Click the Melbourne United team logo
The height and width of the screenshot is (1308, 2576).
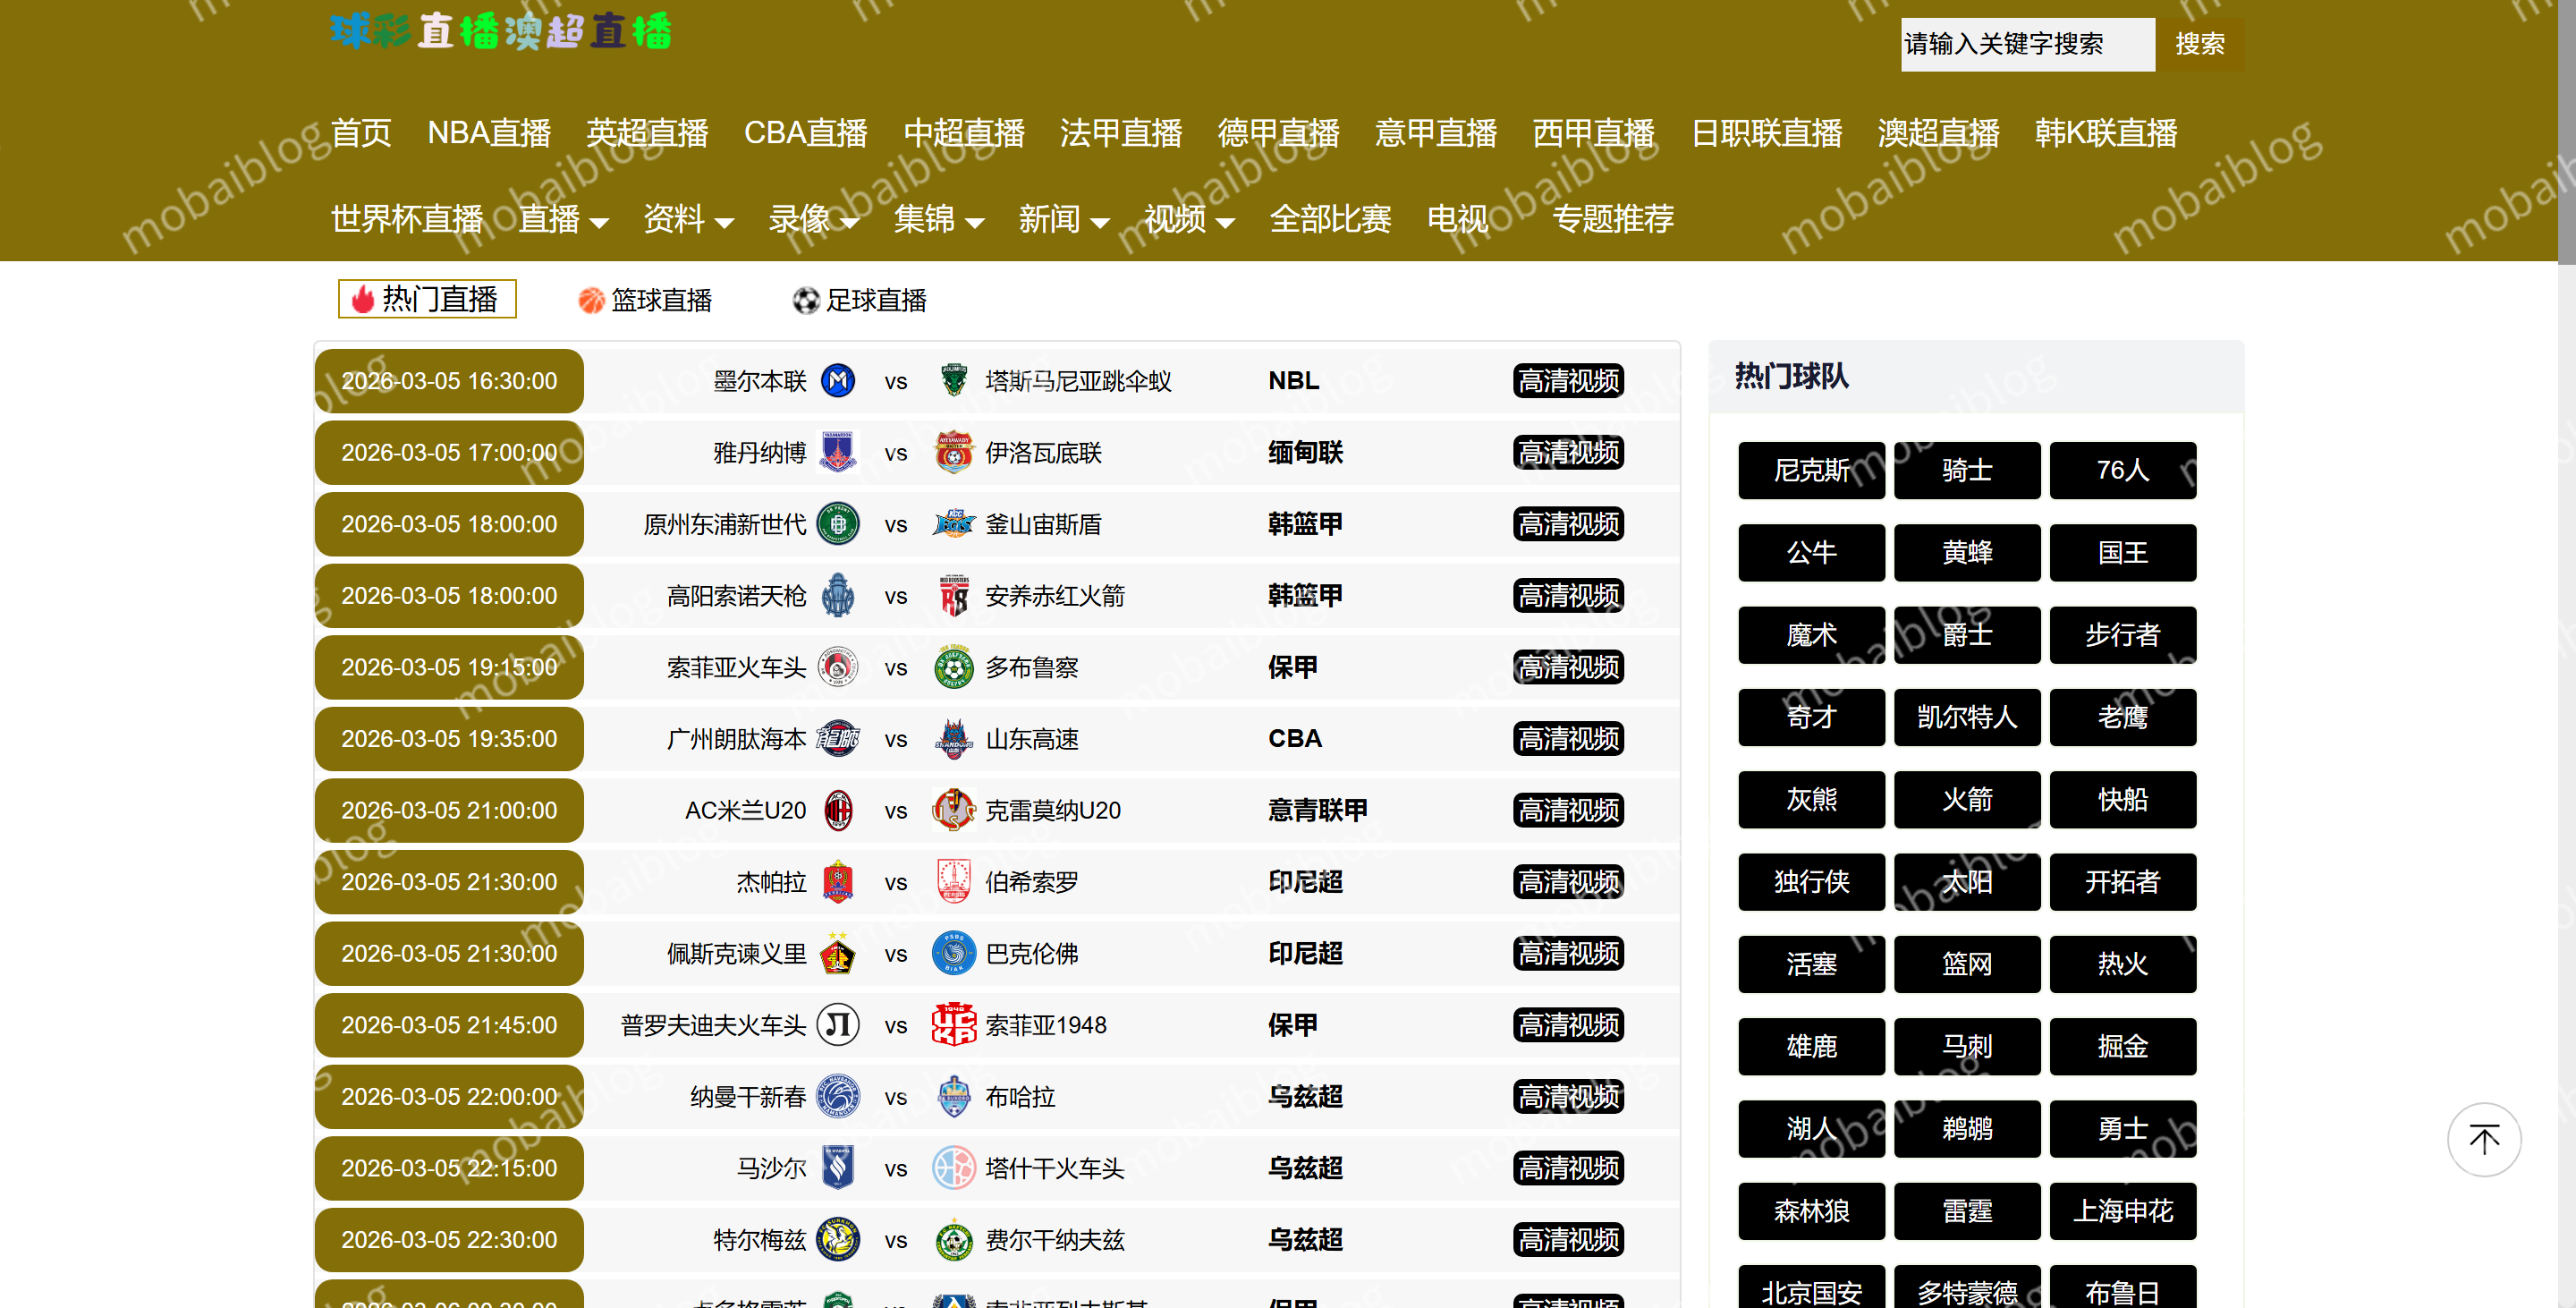tap(838, 381)
